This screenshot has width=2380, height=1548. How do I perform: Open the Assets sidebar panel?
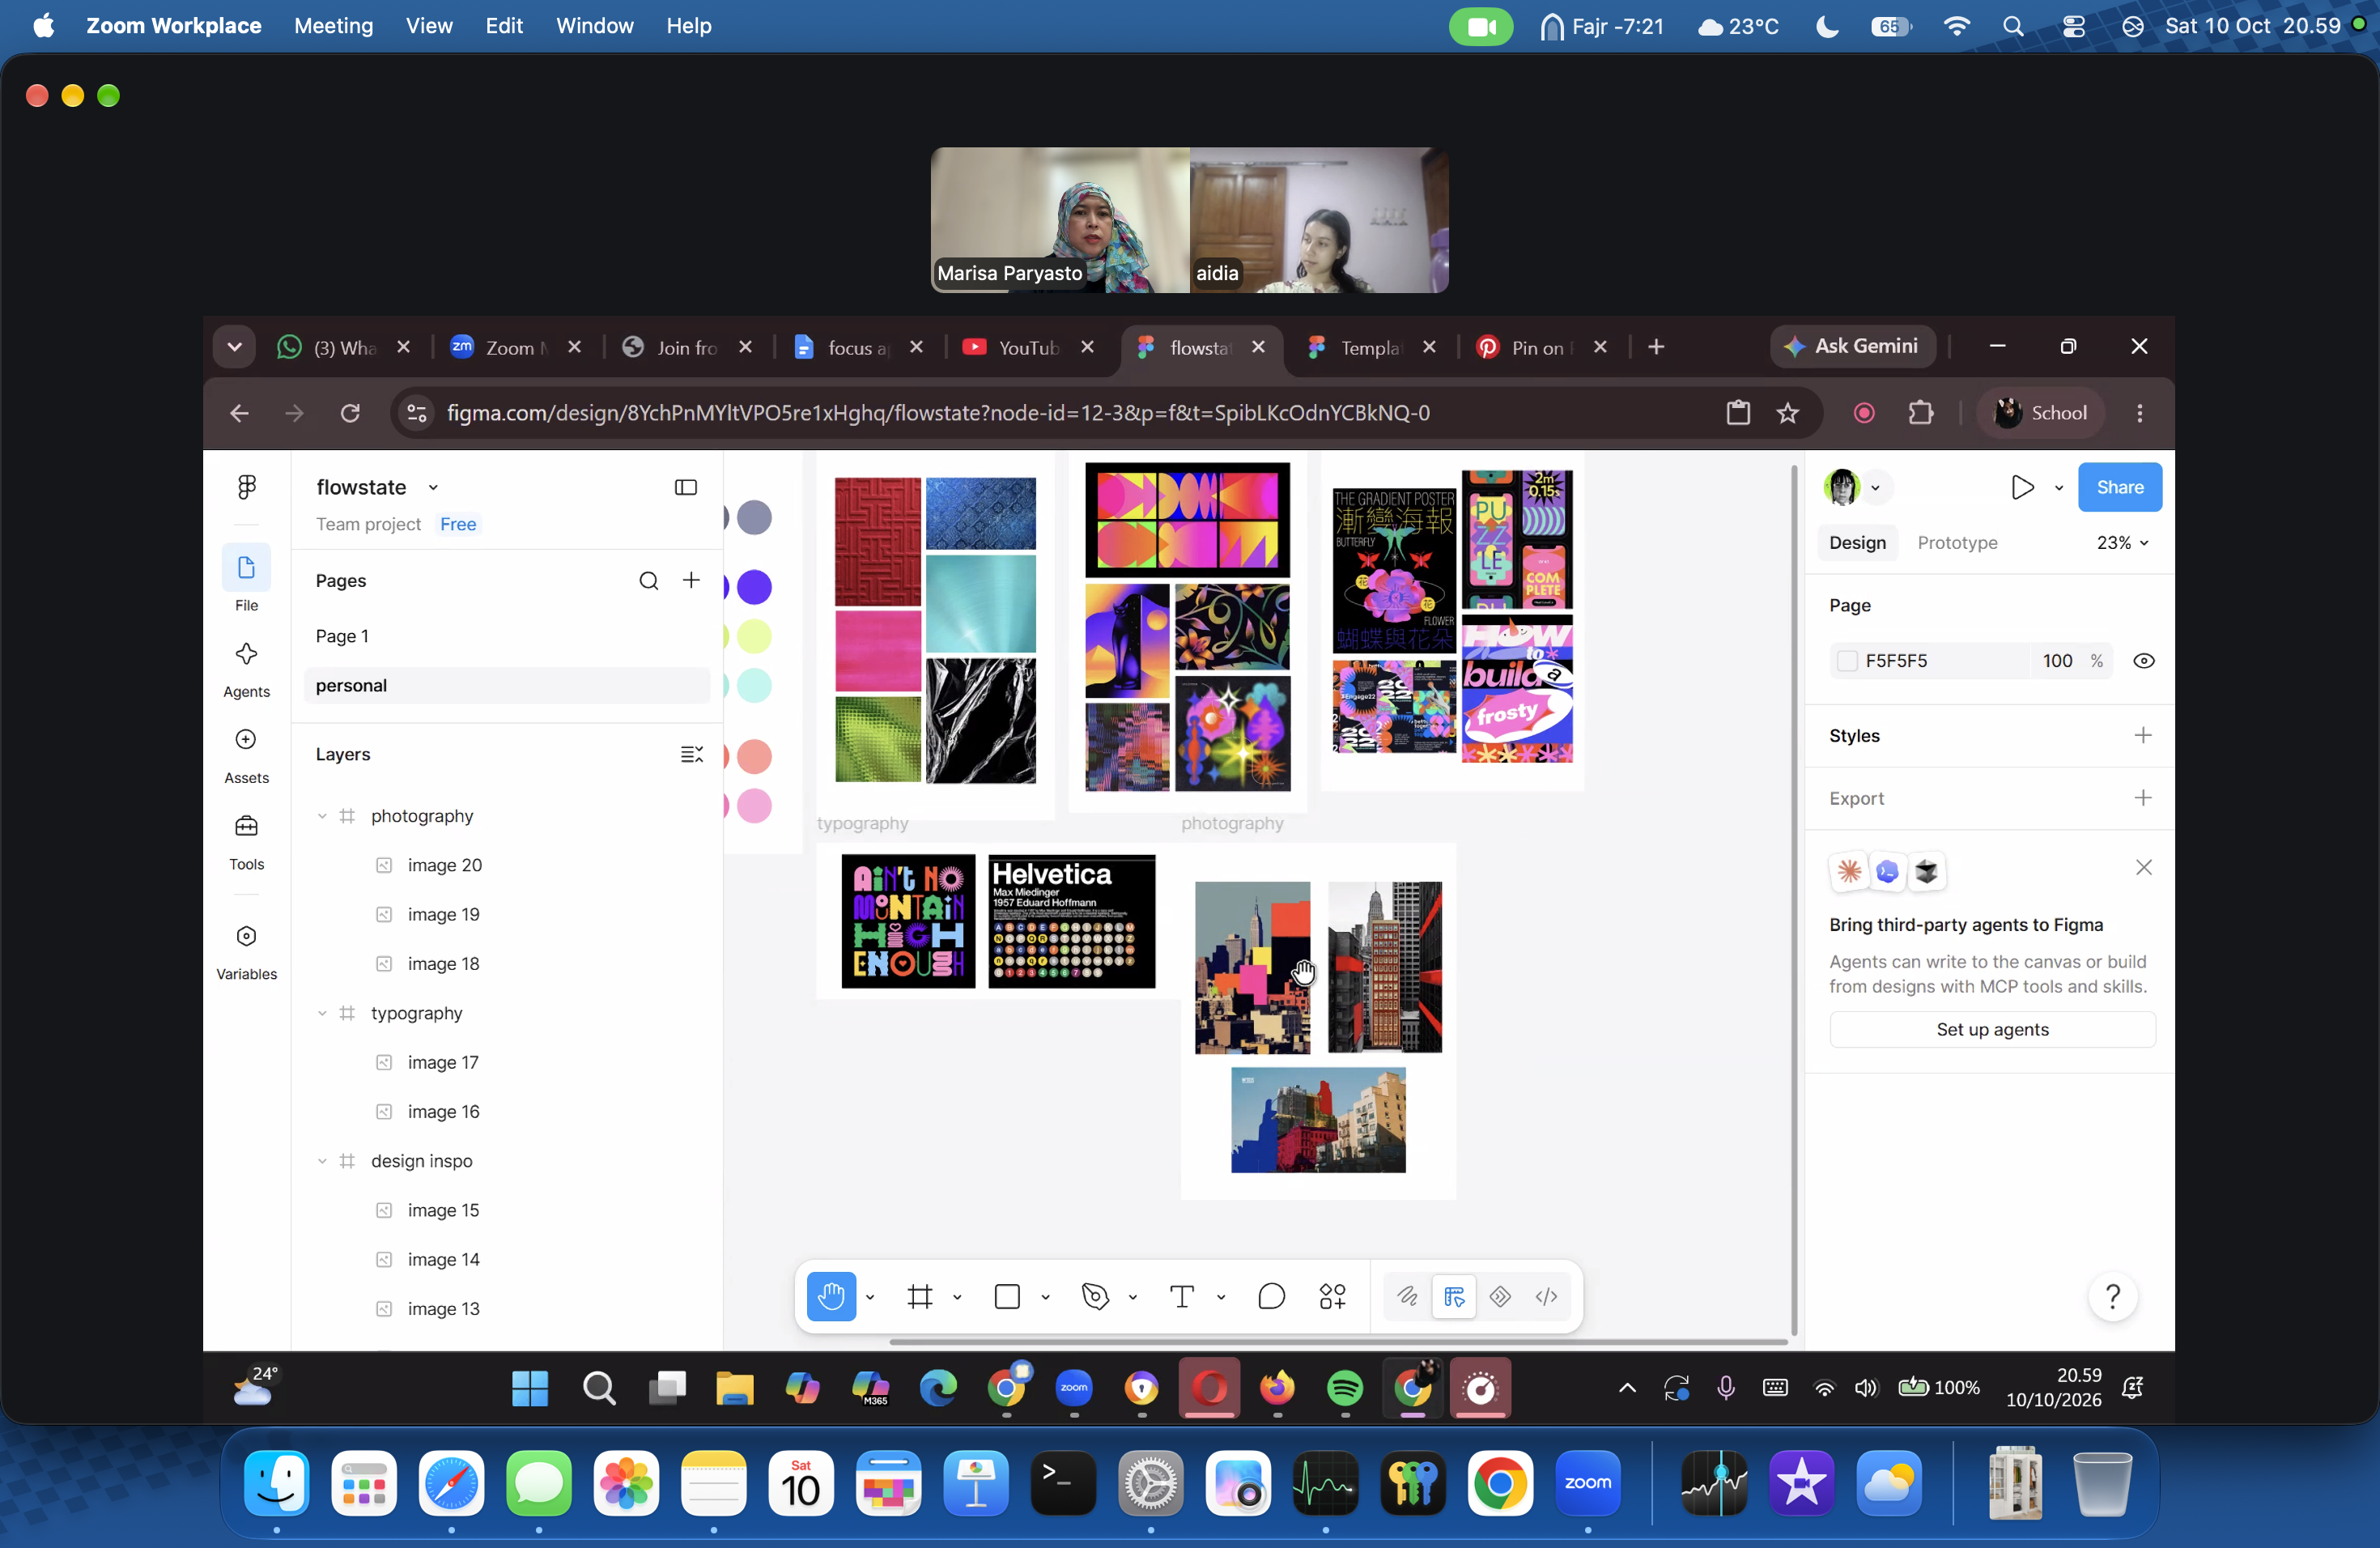point(246,755)
